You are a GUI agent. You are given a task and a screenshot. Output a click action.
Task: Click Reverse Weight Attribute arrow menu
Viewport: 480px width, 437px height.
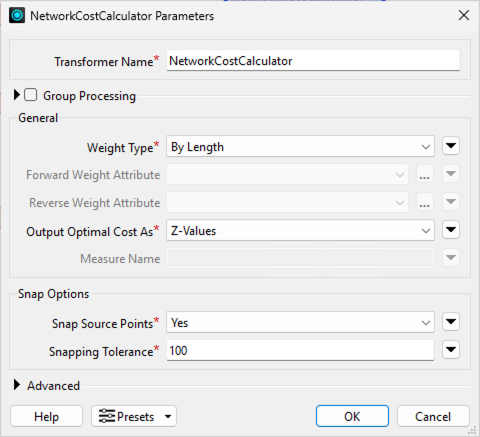coord(451,202)
